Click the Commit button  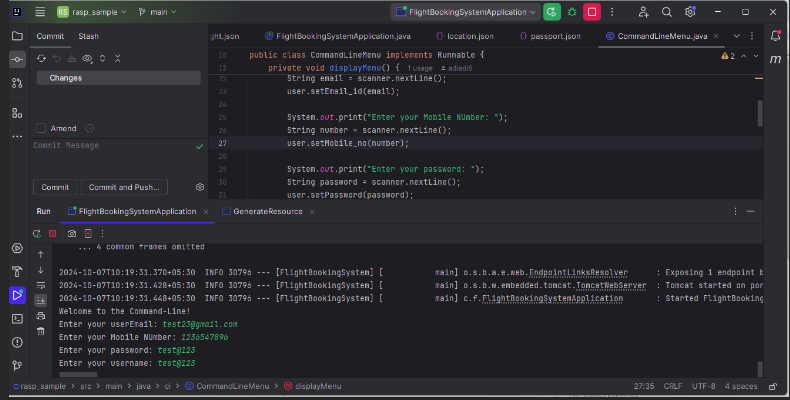(x=55, y=187)
